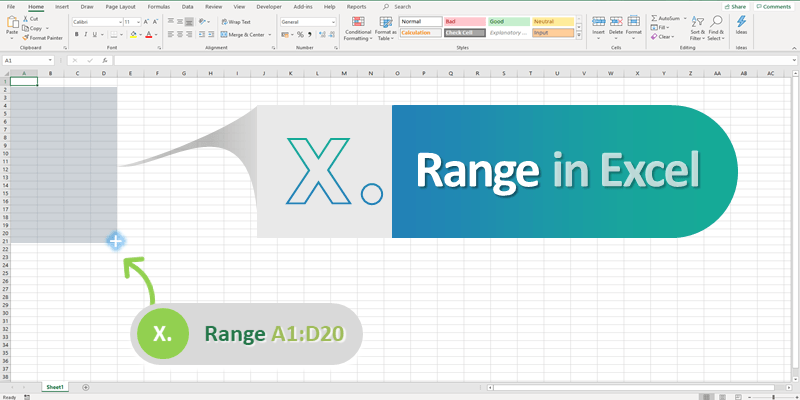Toggle Bold formatting

(77, 35)
